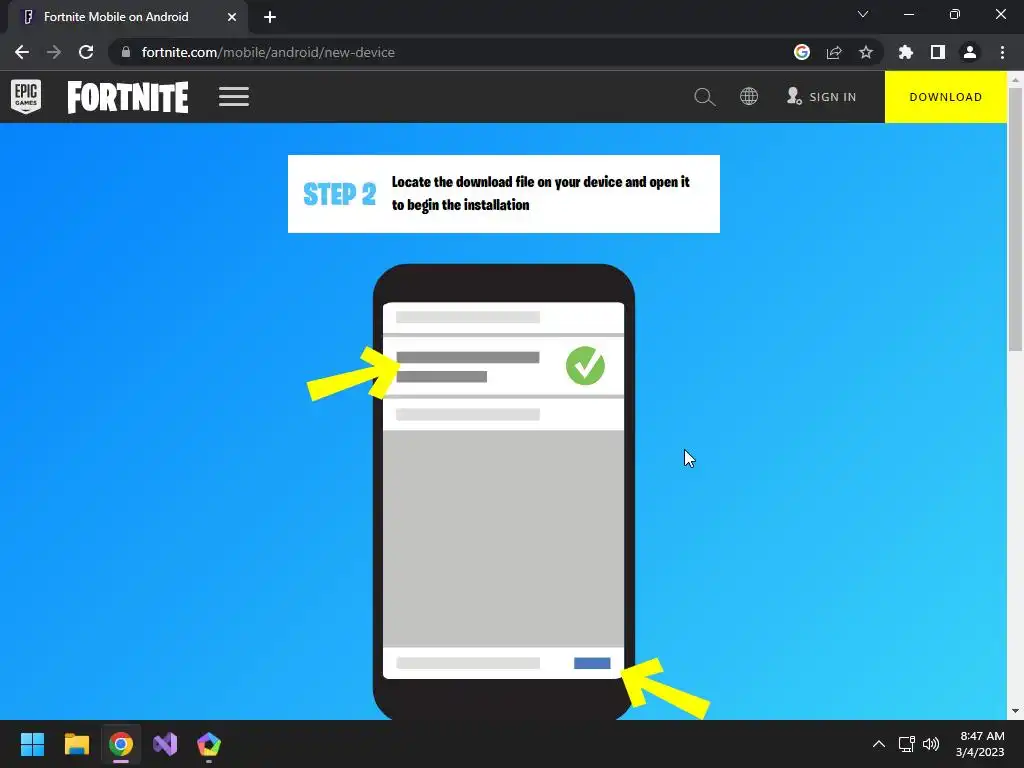Click the SIGN IN link
The height and width of the screenshot is (768, 1024).
click(822, 97)
